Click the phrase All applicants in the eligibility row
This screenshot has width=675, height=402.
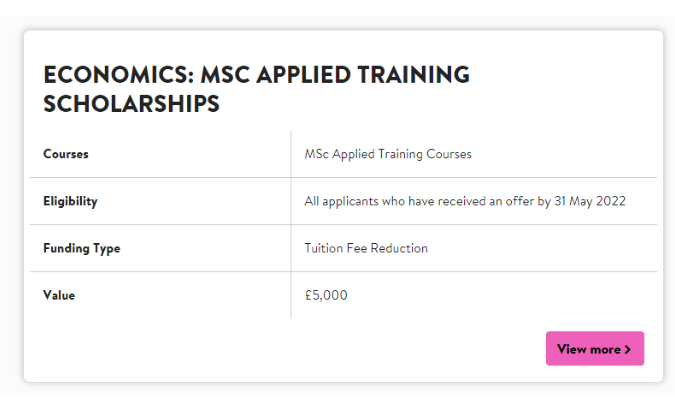pos(339,201)
